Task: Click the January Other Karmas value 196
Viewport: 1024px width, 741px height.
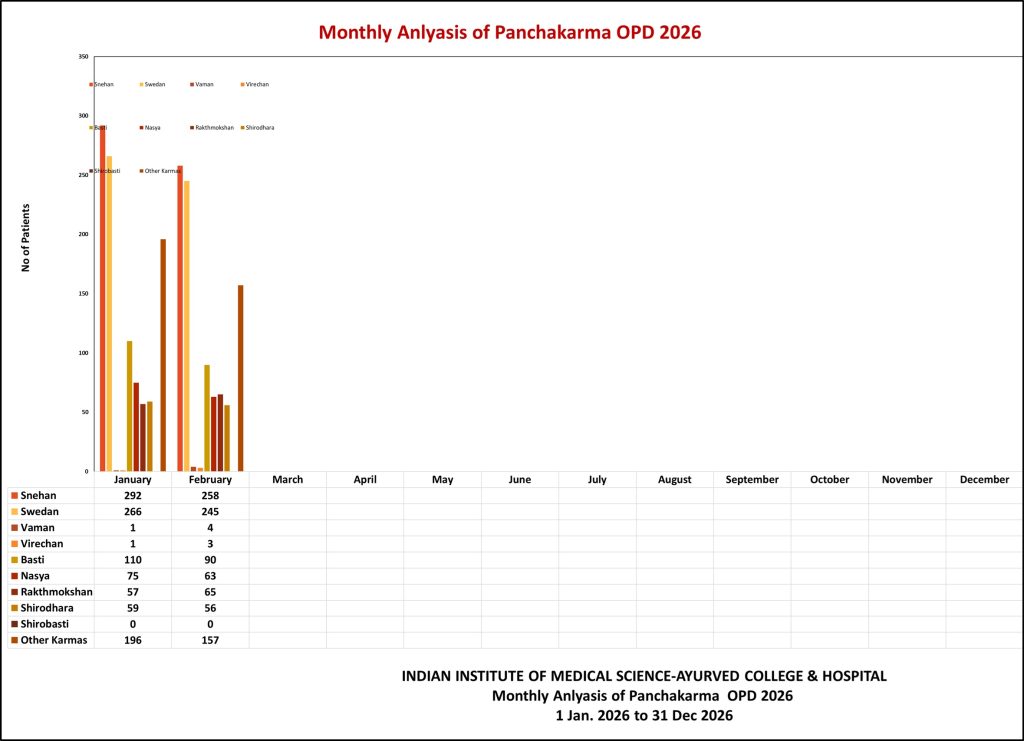Action: [132, 640]
